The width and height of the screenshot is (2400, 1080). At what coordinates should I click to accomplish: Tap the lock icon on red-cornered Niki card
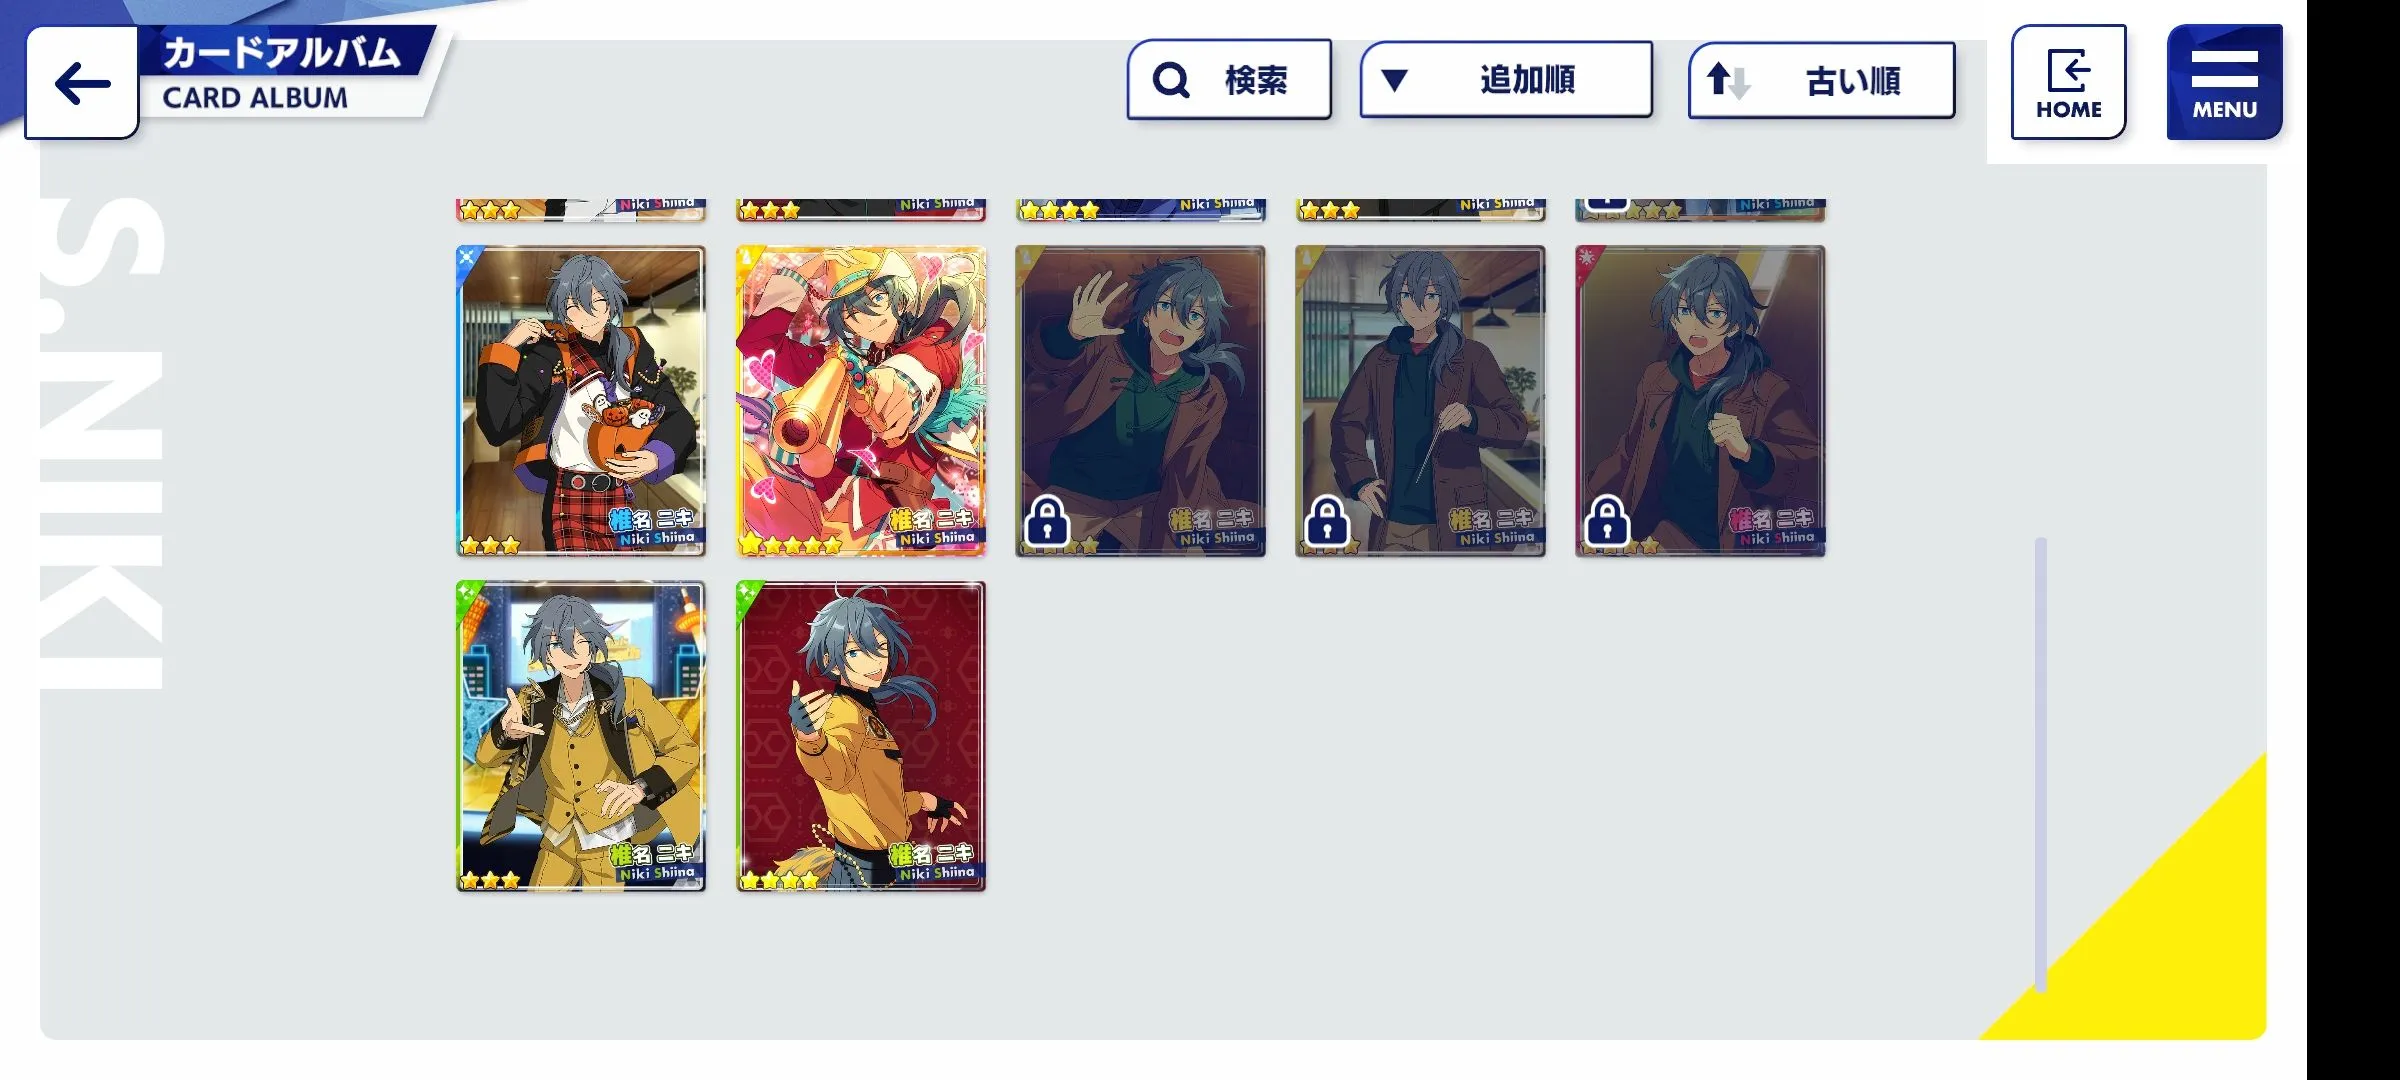1607,521
